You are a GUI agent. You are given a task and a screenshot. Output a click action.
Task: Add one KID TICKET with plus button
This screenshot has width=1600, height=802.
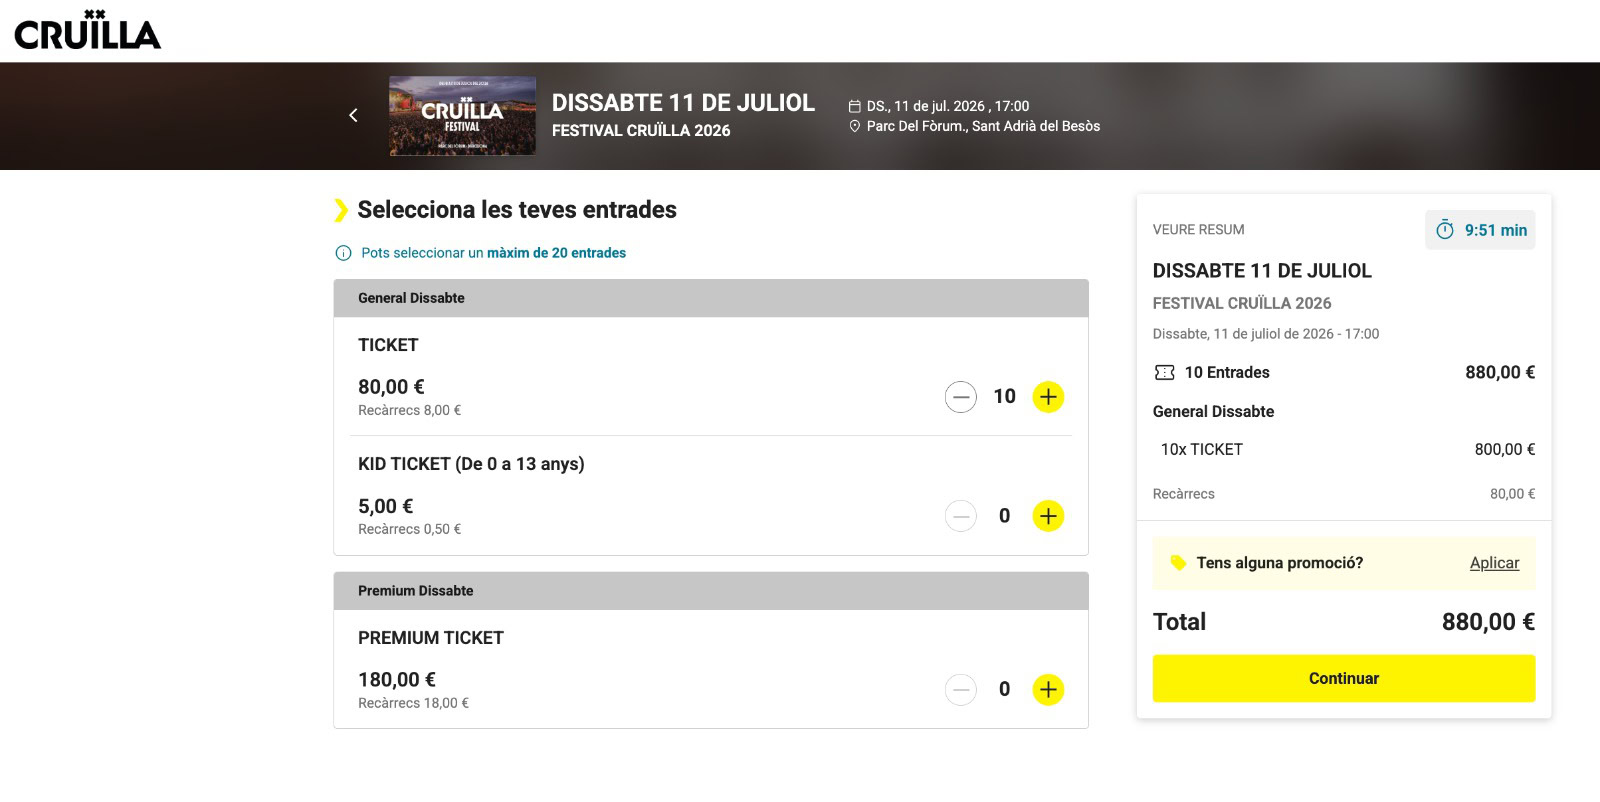tap(1048, 516)
